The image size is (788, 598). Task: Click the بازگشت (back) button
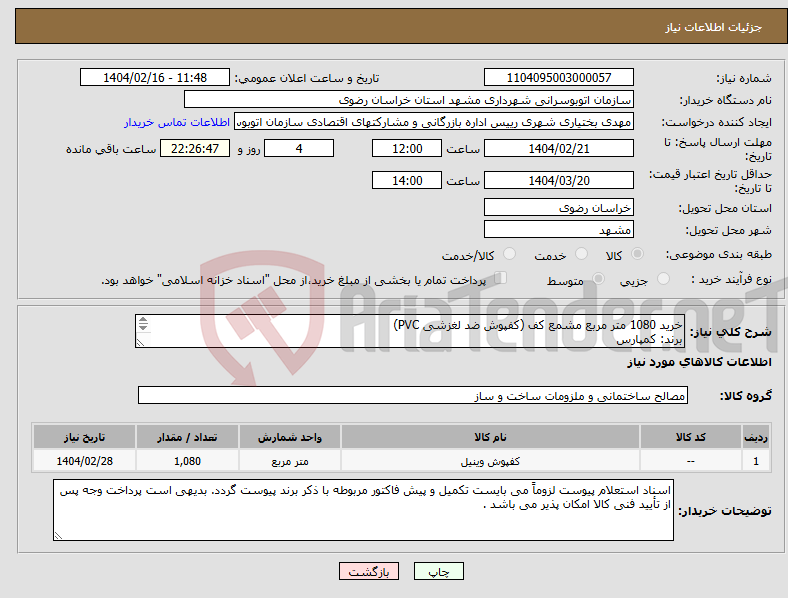pos(369,571)
